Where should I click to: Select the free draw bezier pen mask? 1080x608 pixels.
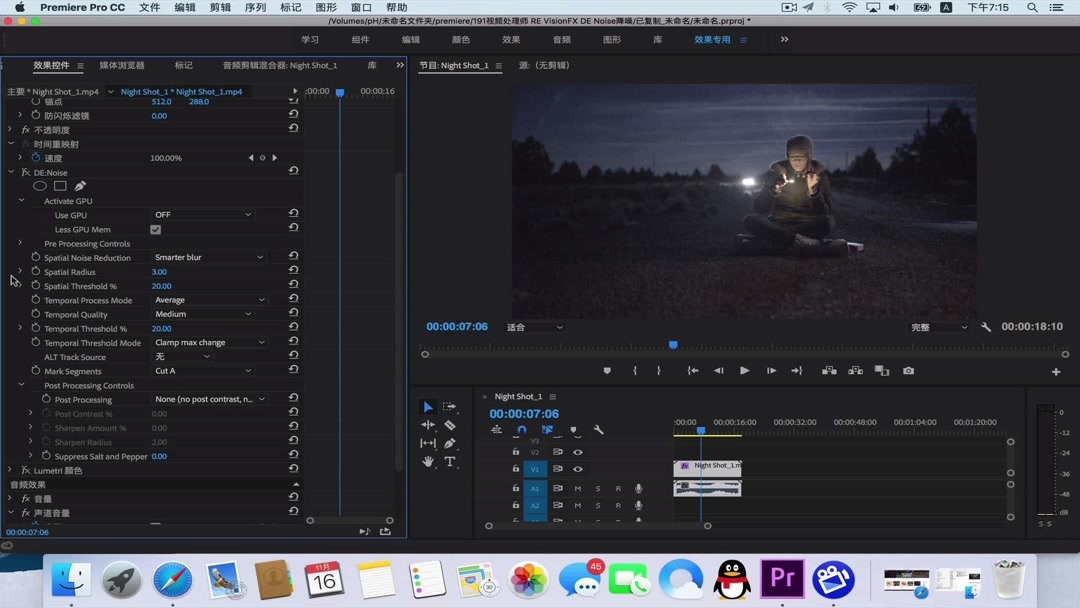[80, 186]
